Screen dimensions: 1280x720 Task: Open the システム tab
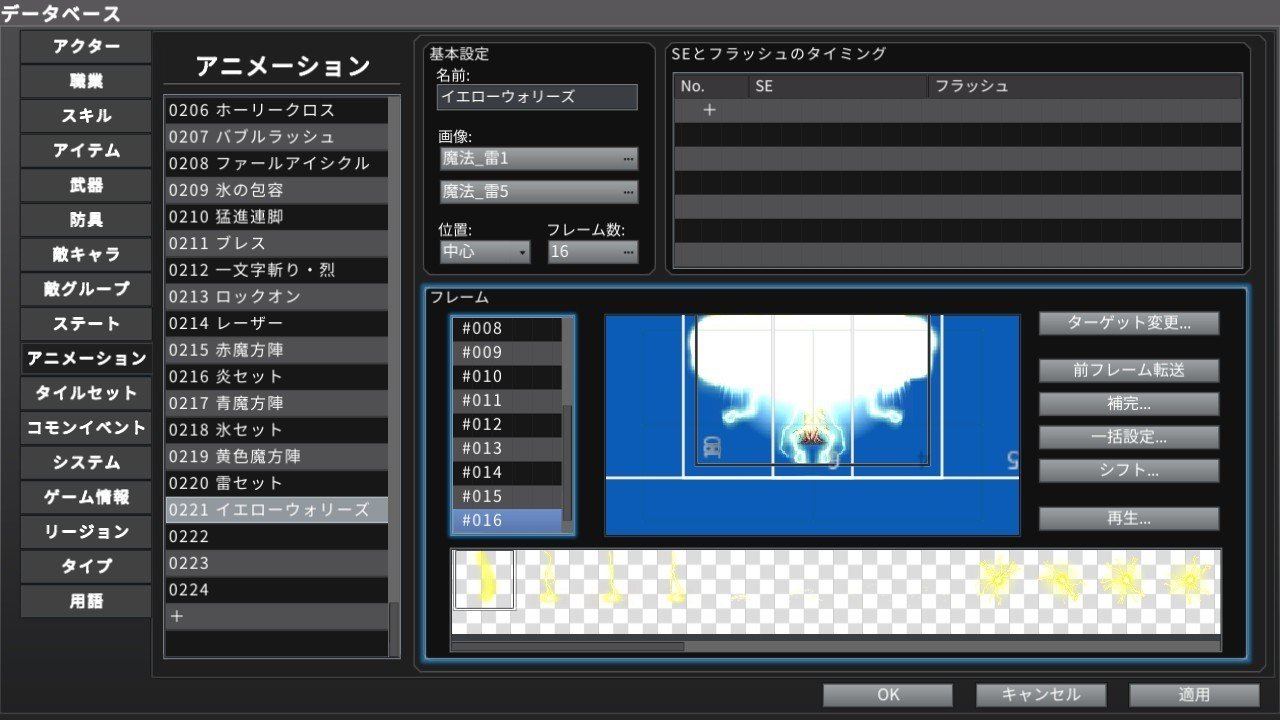tap(86, 462)
